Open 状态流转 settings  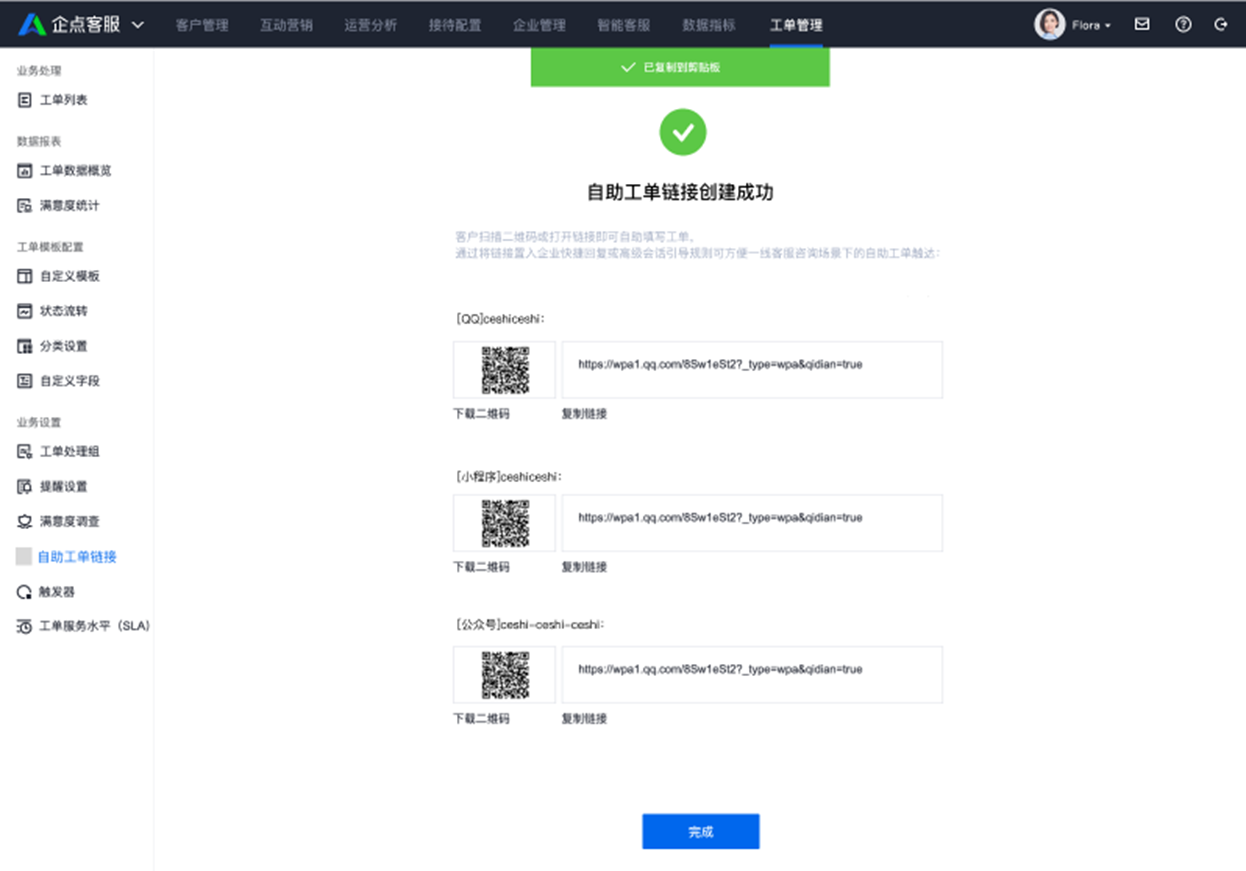click(x=64, y=311)
